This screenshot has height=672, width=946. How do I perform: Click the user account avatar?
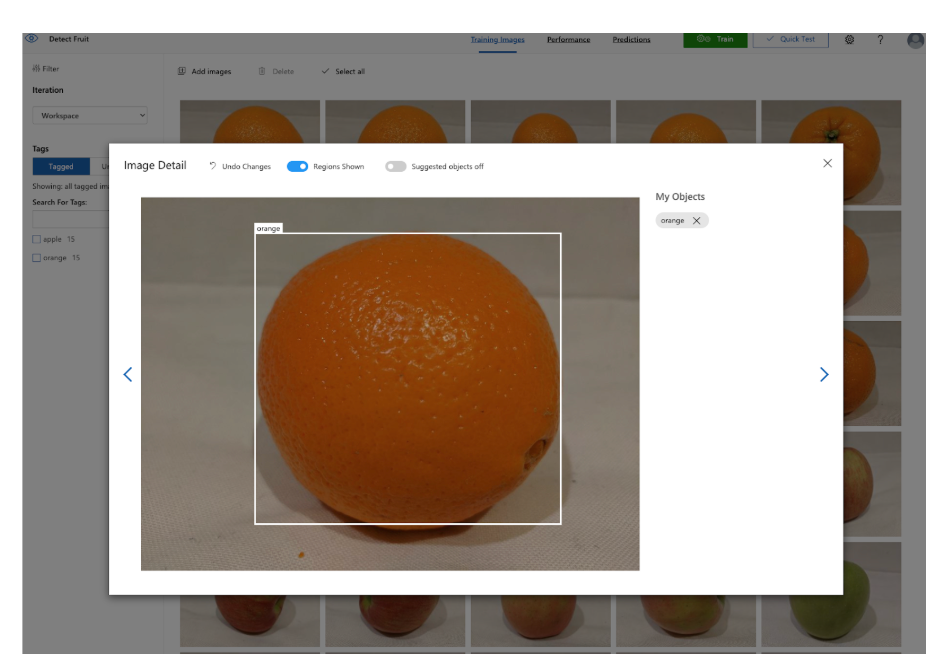[x=915, y=40]
